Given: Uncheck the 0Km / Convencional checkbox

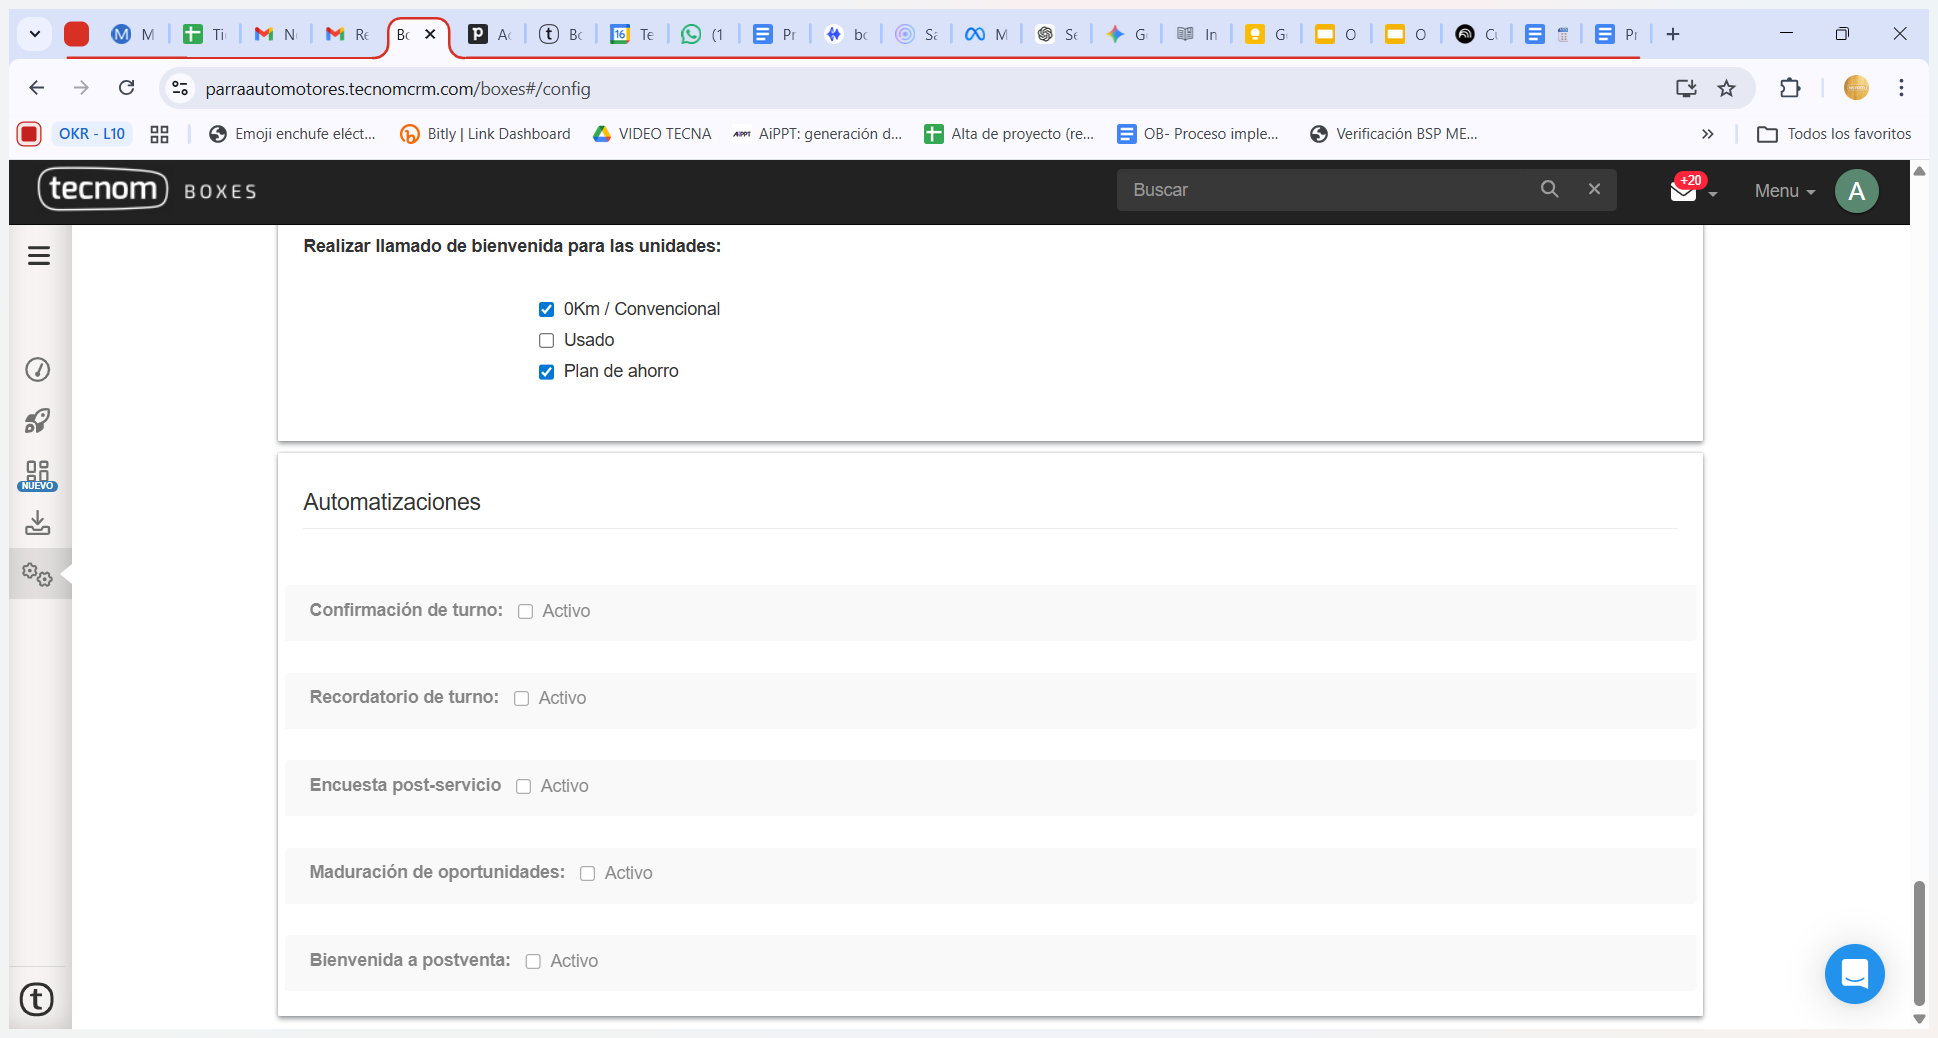Looking at the screenshot, I should click(546, 310).
